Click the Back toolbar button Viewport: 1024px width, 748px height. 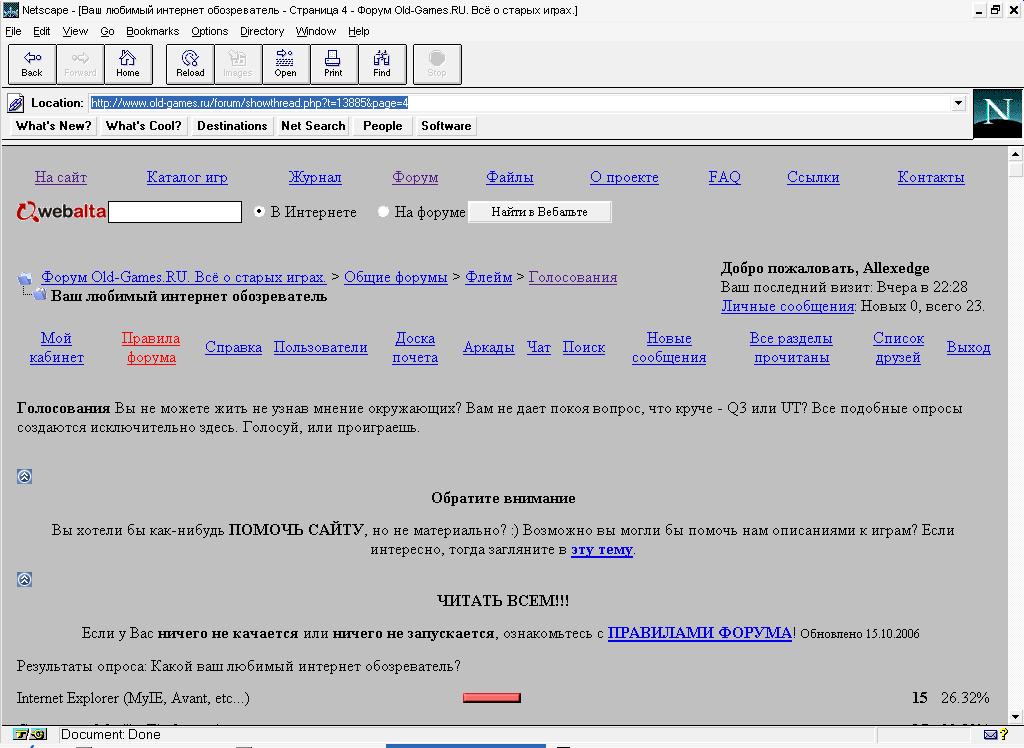click(x=32, y=64)
